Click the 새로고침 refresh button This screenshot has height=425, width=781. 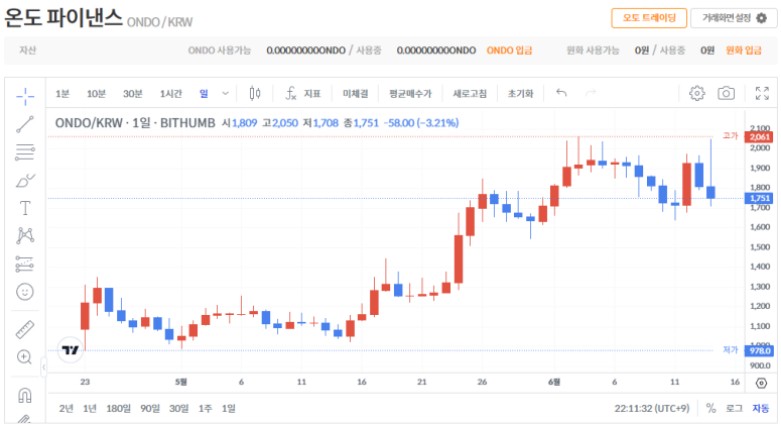pos(470,94)
